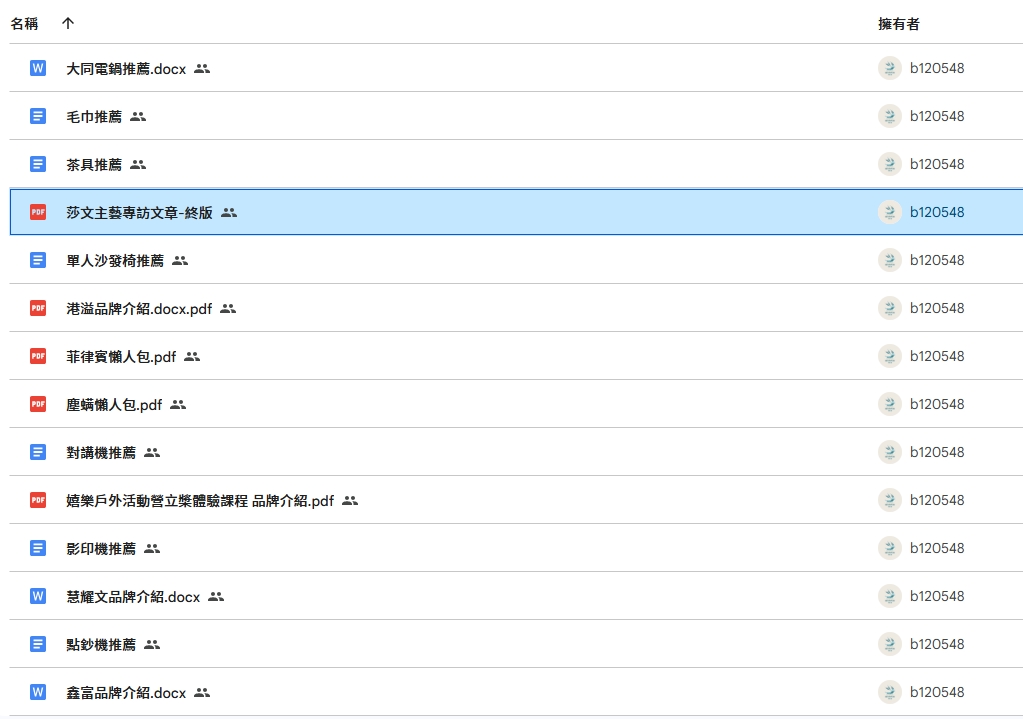Click owner avatar in 塵蟎懶人包.pdf row
1023x719 pixels.
click(890, 404)
